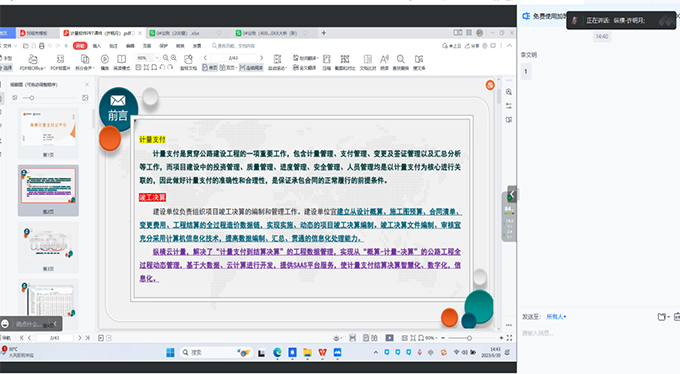Viewport: 680px width, 374px height.
Task: Toggle single page layout in status bar
Action: (366, 338)
